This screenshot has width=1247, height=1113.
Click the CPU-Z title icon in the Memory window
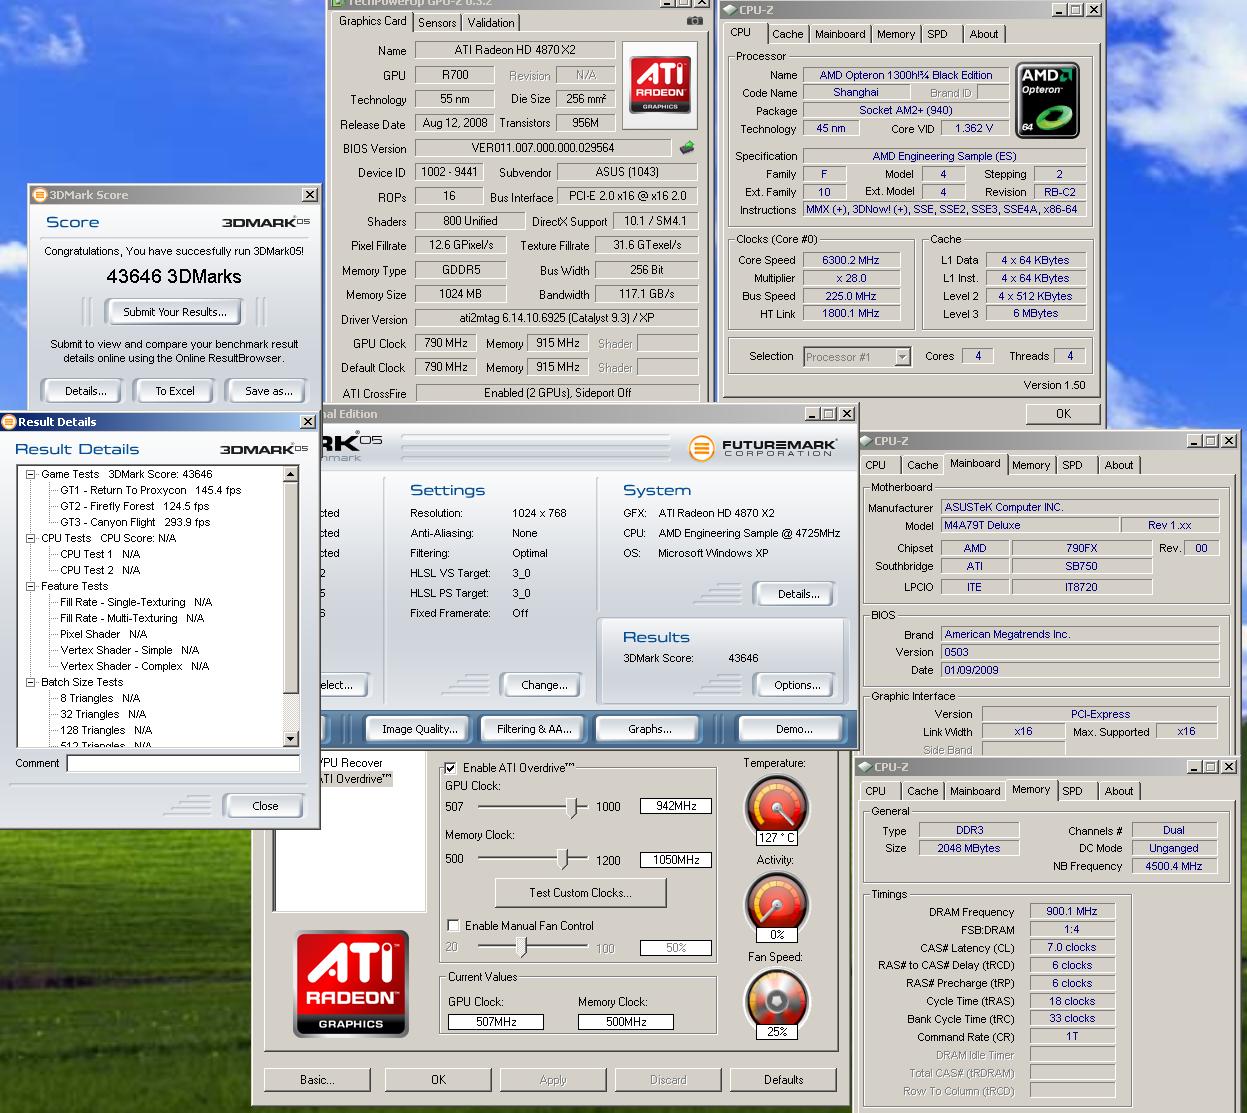(x=864, y=767)
